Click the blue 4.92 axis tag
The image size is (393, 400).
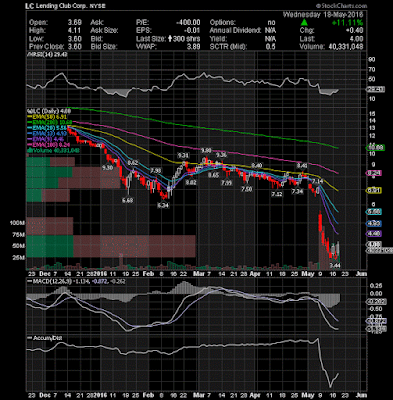pos(374,223)
